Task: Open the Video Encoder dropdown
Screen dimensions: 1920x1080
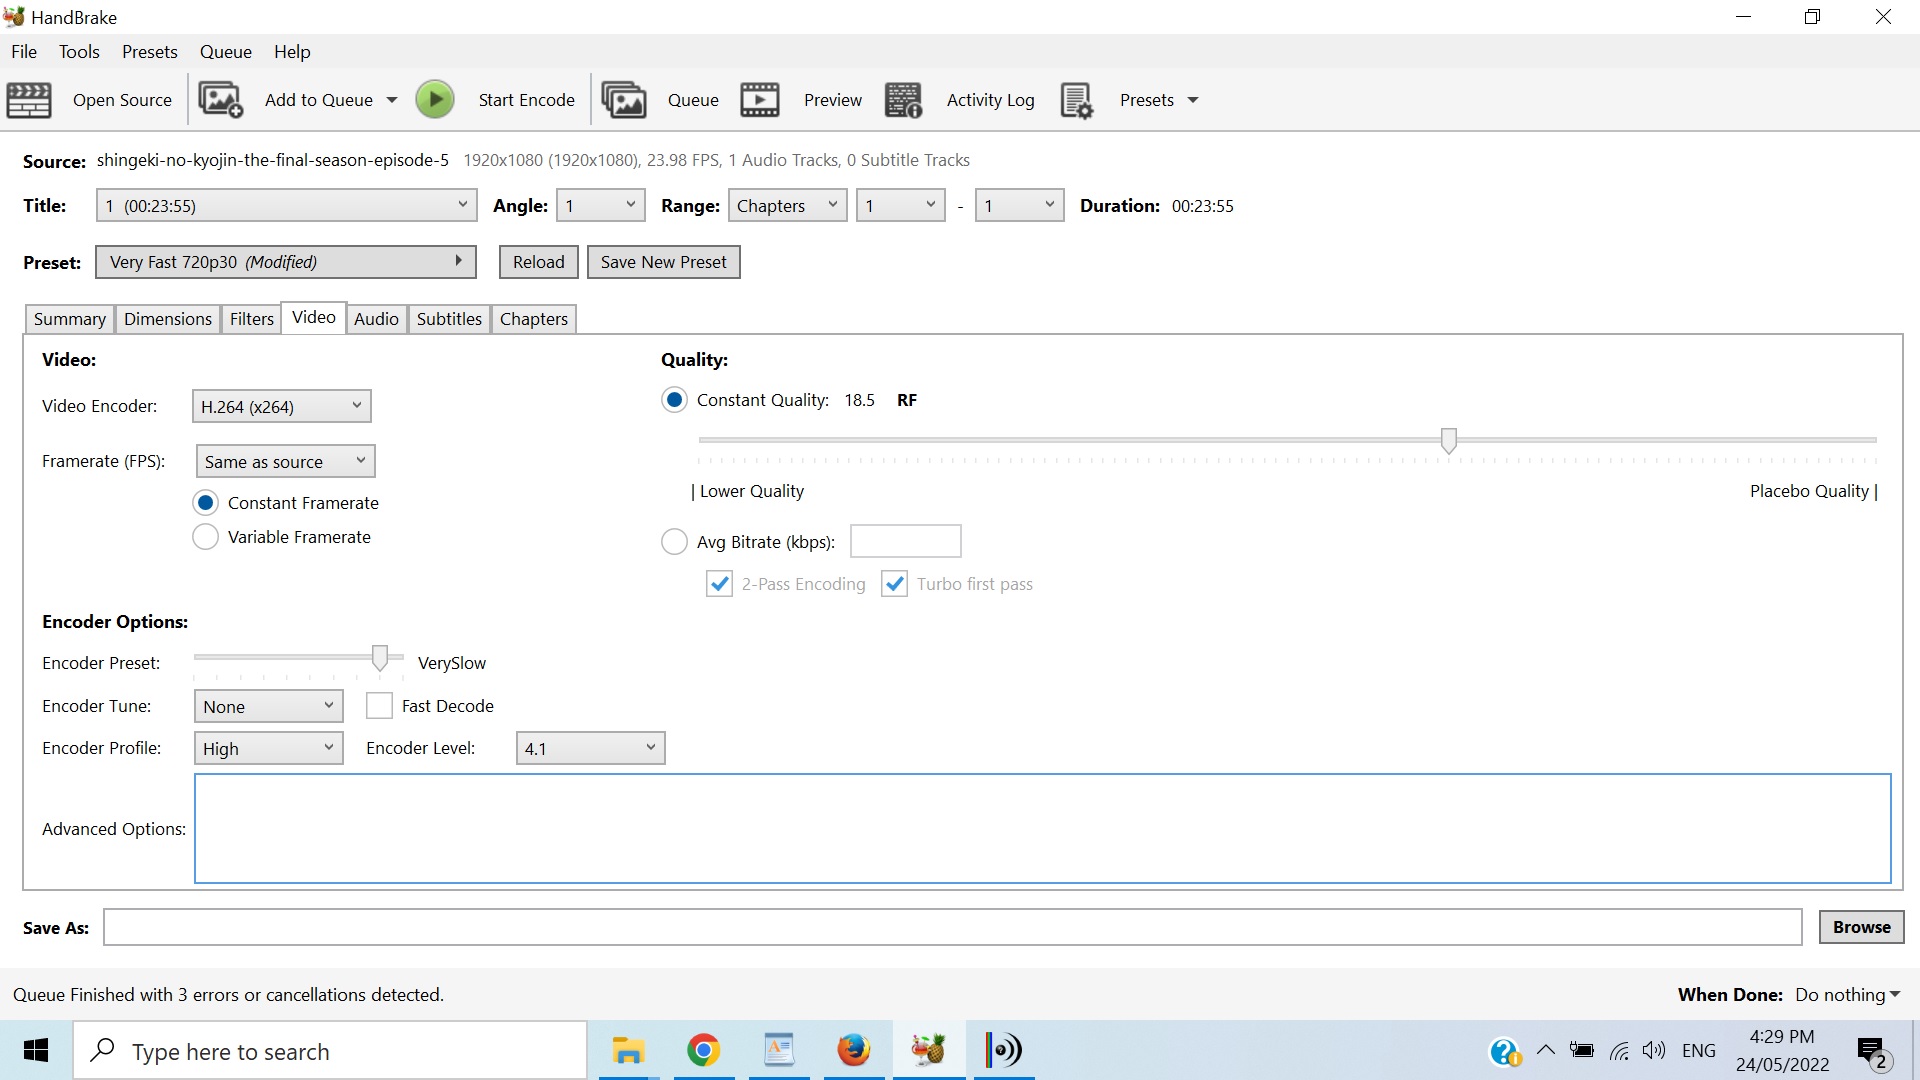Action: (281, 406)
